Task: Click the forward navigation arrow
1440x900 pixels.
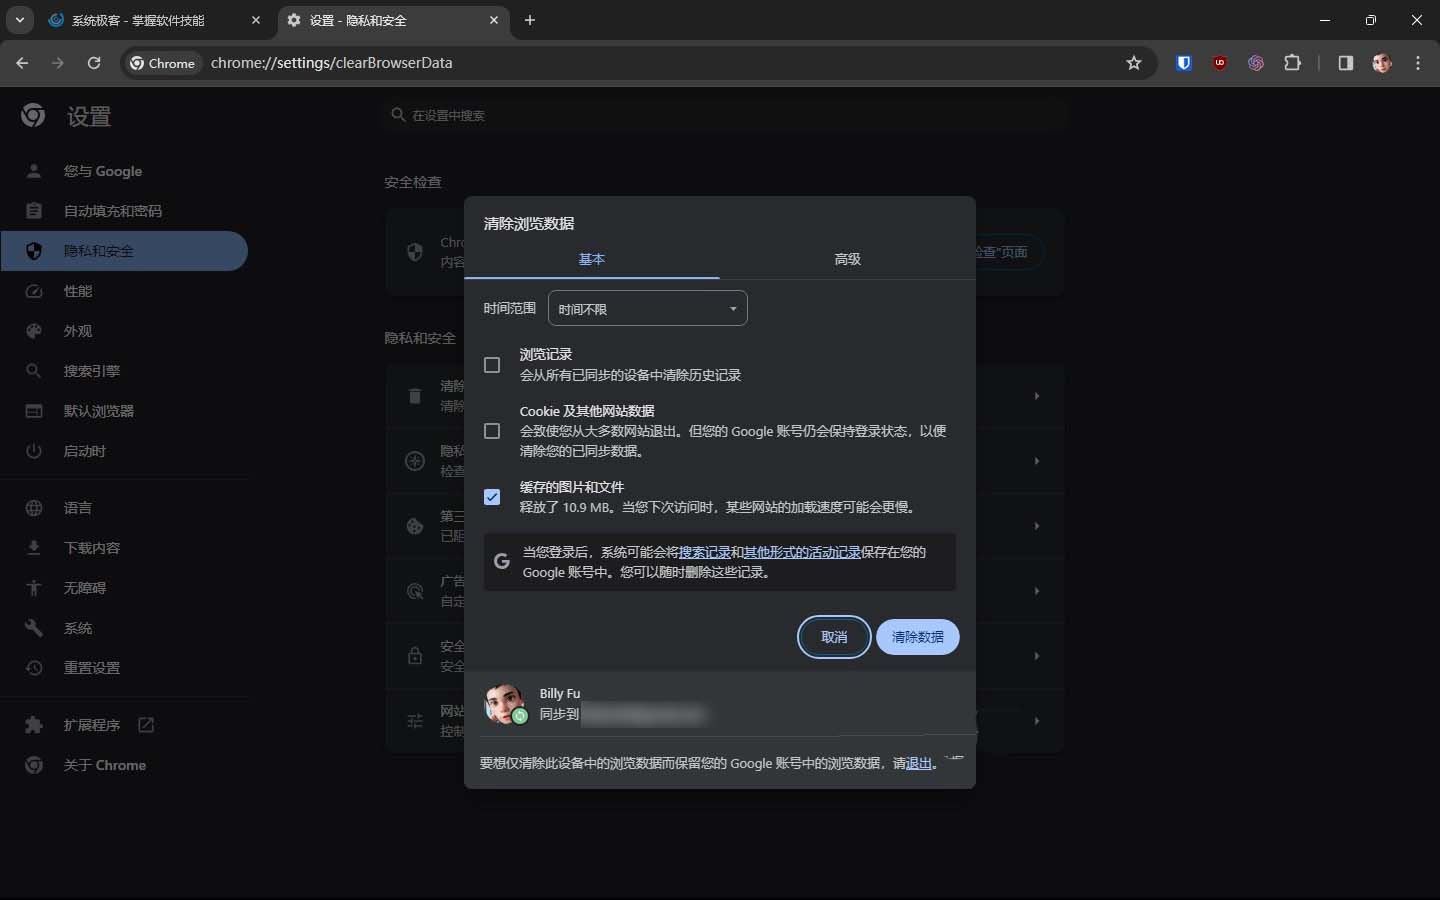Action: (x=58, y=63)
